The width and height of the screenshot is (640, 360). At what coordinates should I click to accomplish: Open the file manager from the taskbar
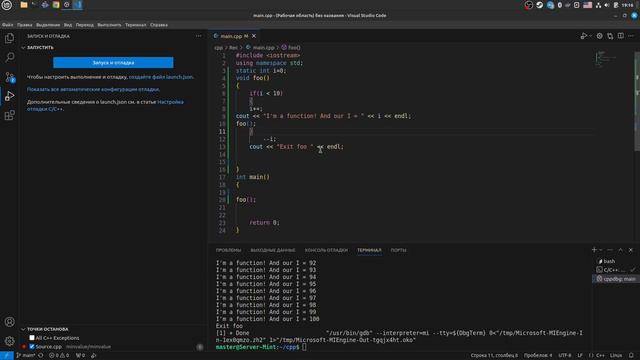pyautogui.click(x=24, y=5)
